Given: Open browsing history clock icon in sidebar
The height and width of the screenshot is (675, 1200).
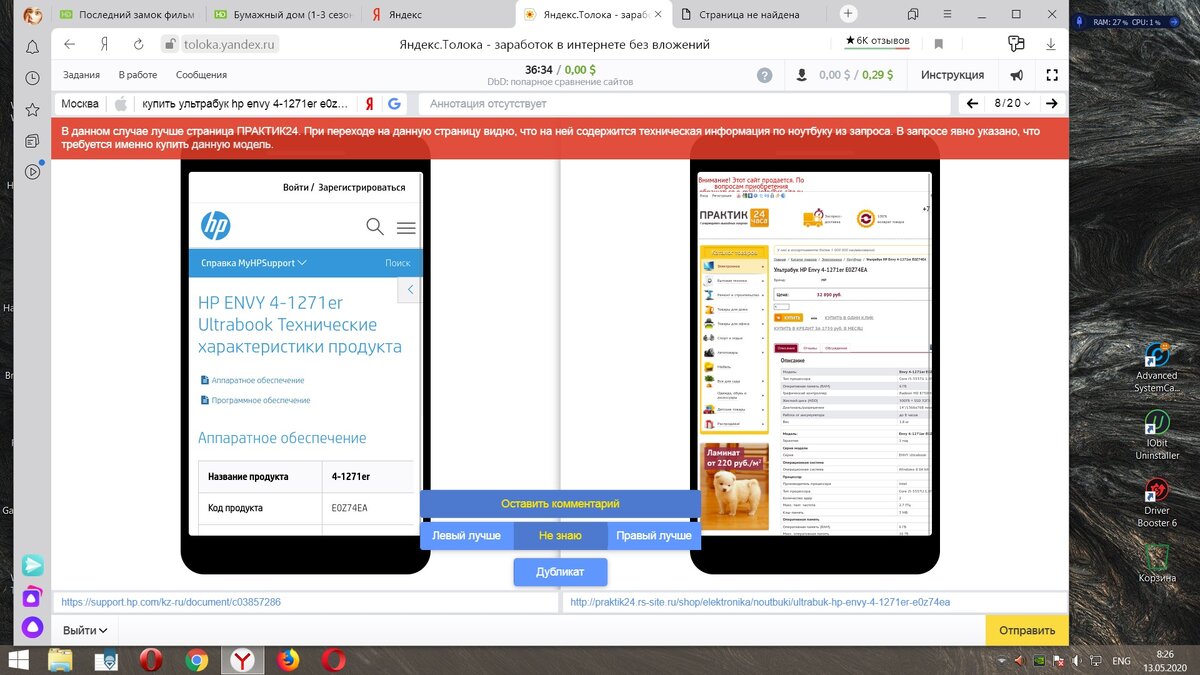Looking at the screenshot, I should [32, 78].
